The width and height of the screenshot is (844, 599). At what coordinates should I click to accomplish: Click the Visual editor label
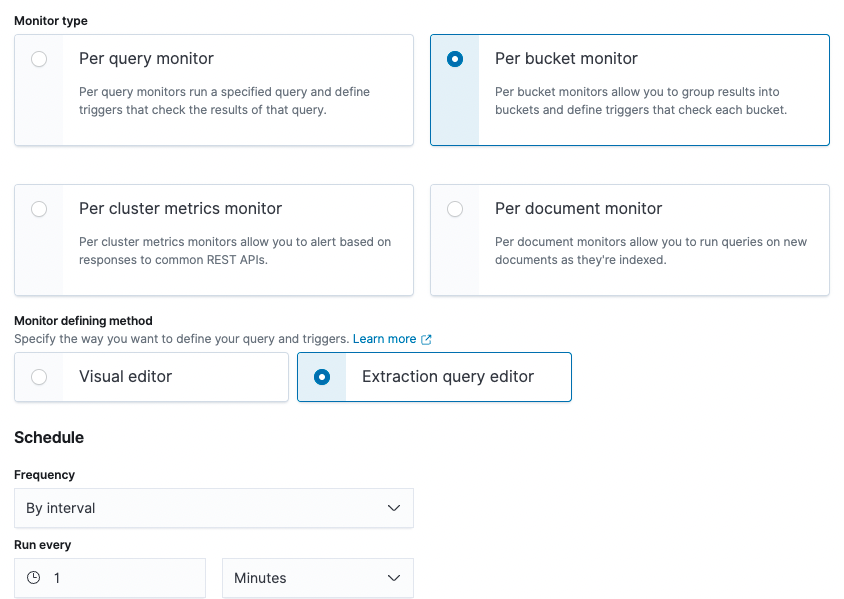click(x=125, y=377)
